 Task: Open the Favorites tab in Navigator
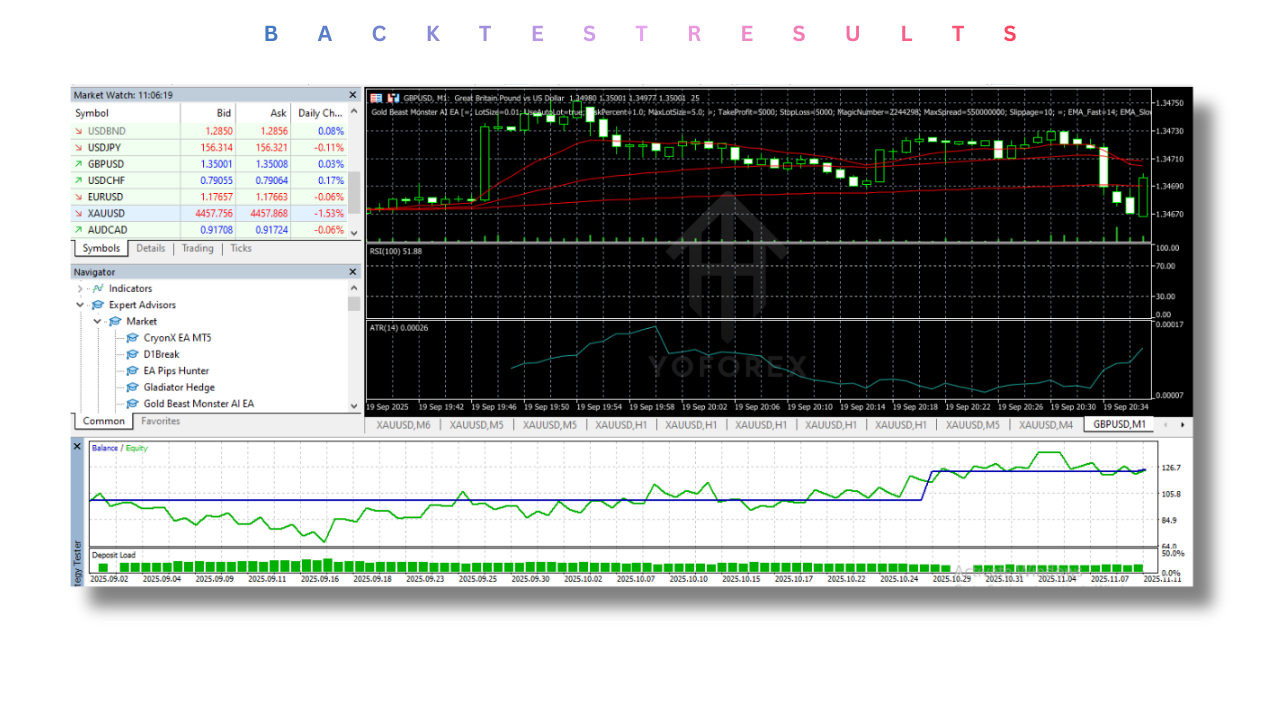(x=159, y=421)
